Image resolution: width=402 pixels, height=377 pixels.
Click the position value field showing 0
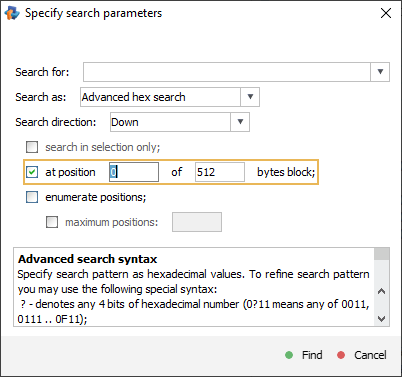click(134, 172)
